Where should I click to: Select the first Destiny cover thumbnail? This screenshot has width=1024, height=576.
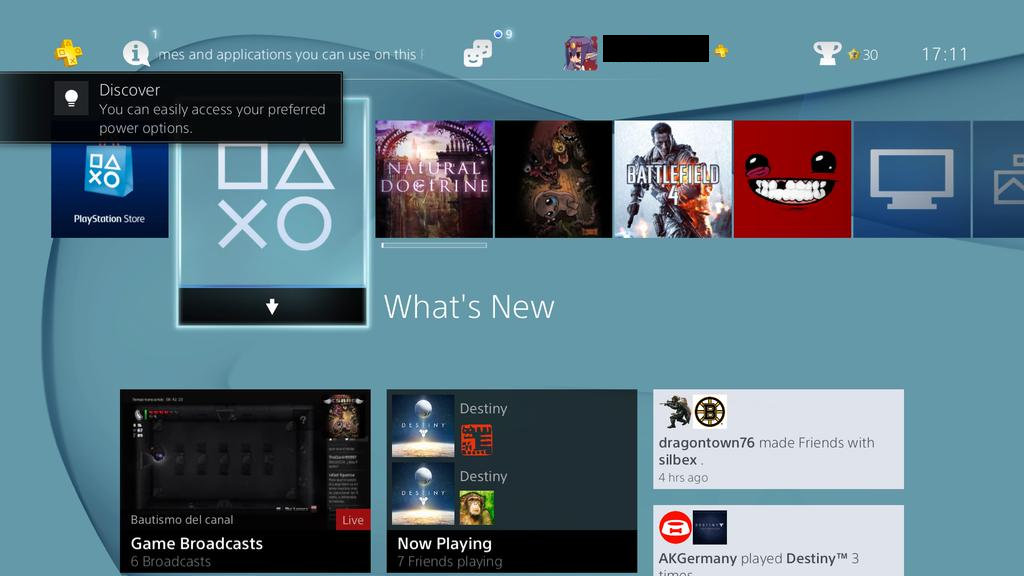pos(423,426)
